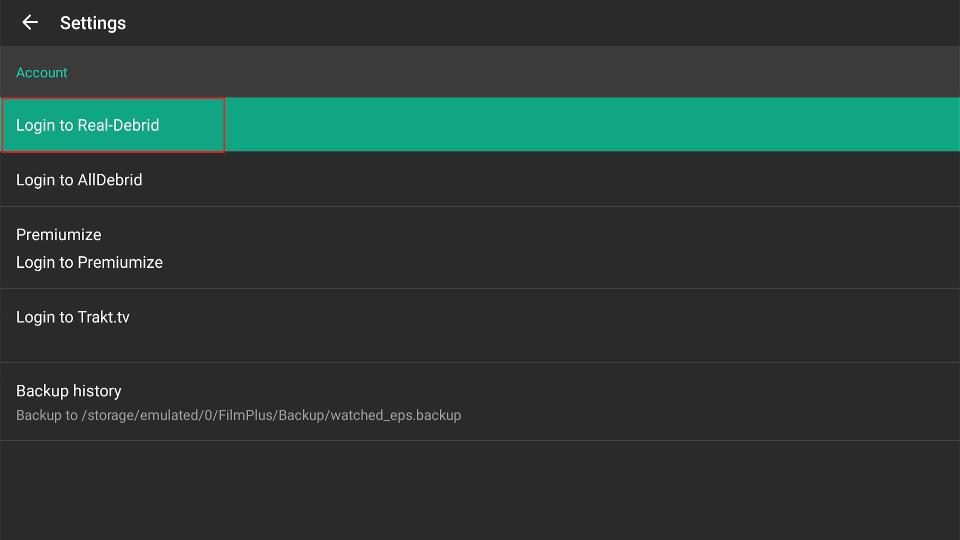Image resolution: width=960 pixels, height=540 pixels.
Task: Click the Trakt.tv account entry
Action: [x=480, y=326]
